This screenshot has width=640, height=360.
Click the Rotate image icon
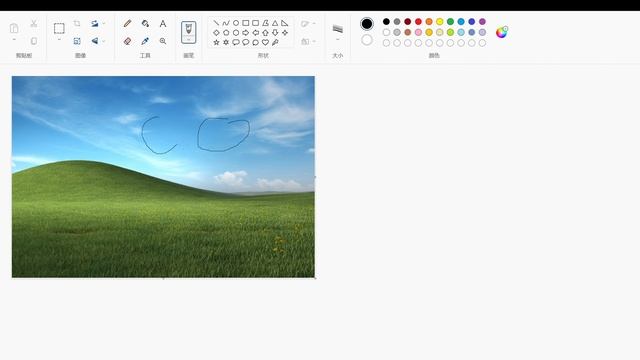tap(95, 24)
